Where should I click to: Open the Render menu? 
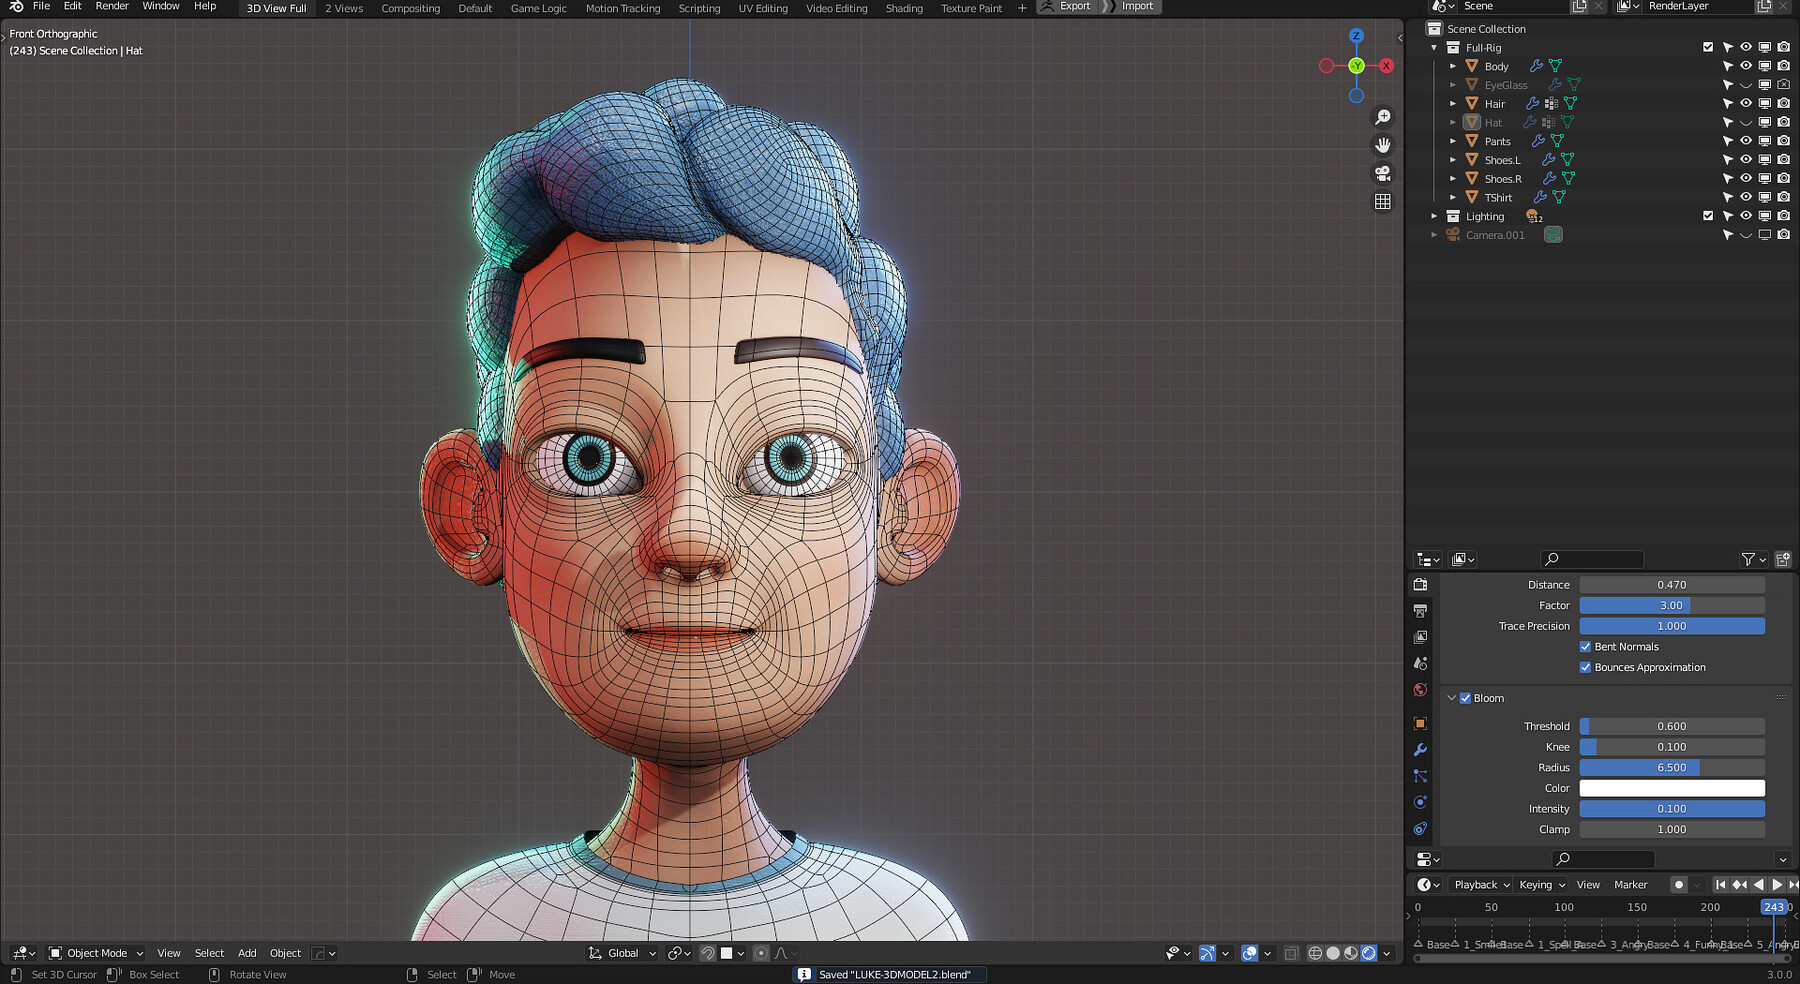[x=112, y=6]
